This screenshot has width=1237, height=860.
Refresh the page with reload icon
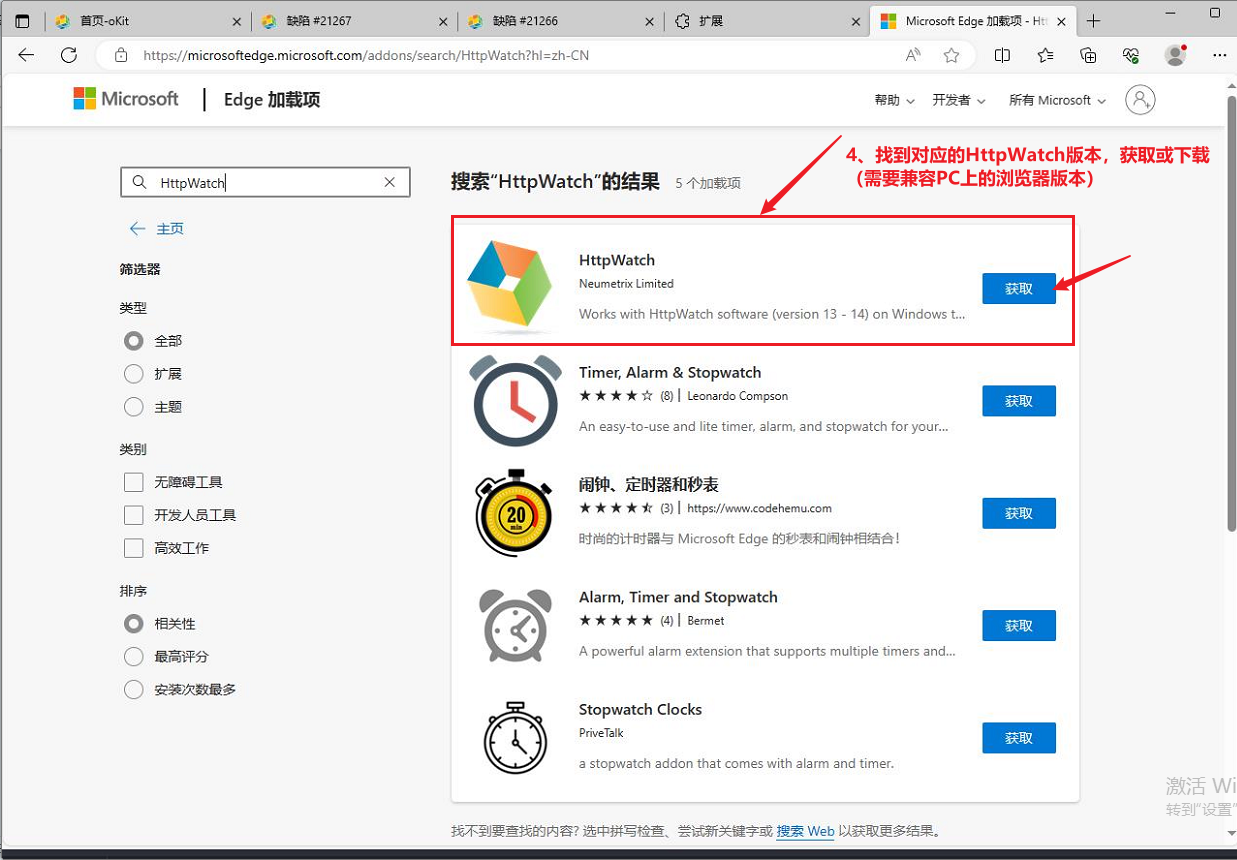click(x=69, y=55)
